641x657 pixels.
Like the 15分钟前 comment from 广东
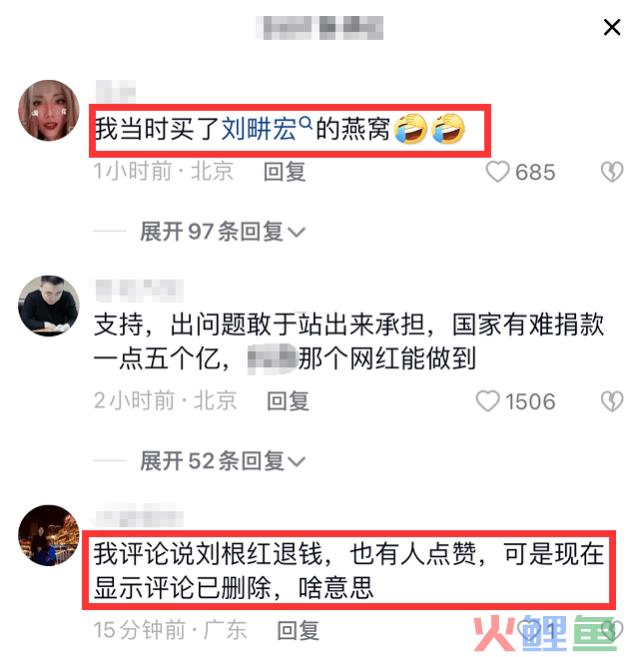tap(529, 630)
